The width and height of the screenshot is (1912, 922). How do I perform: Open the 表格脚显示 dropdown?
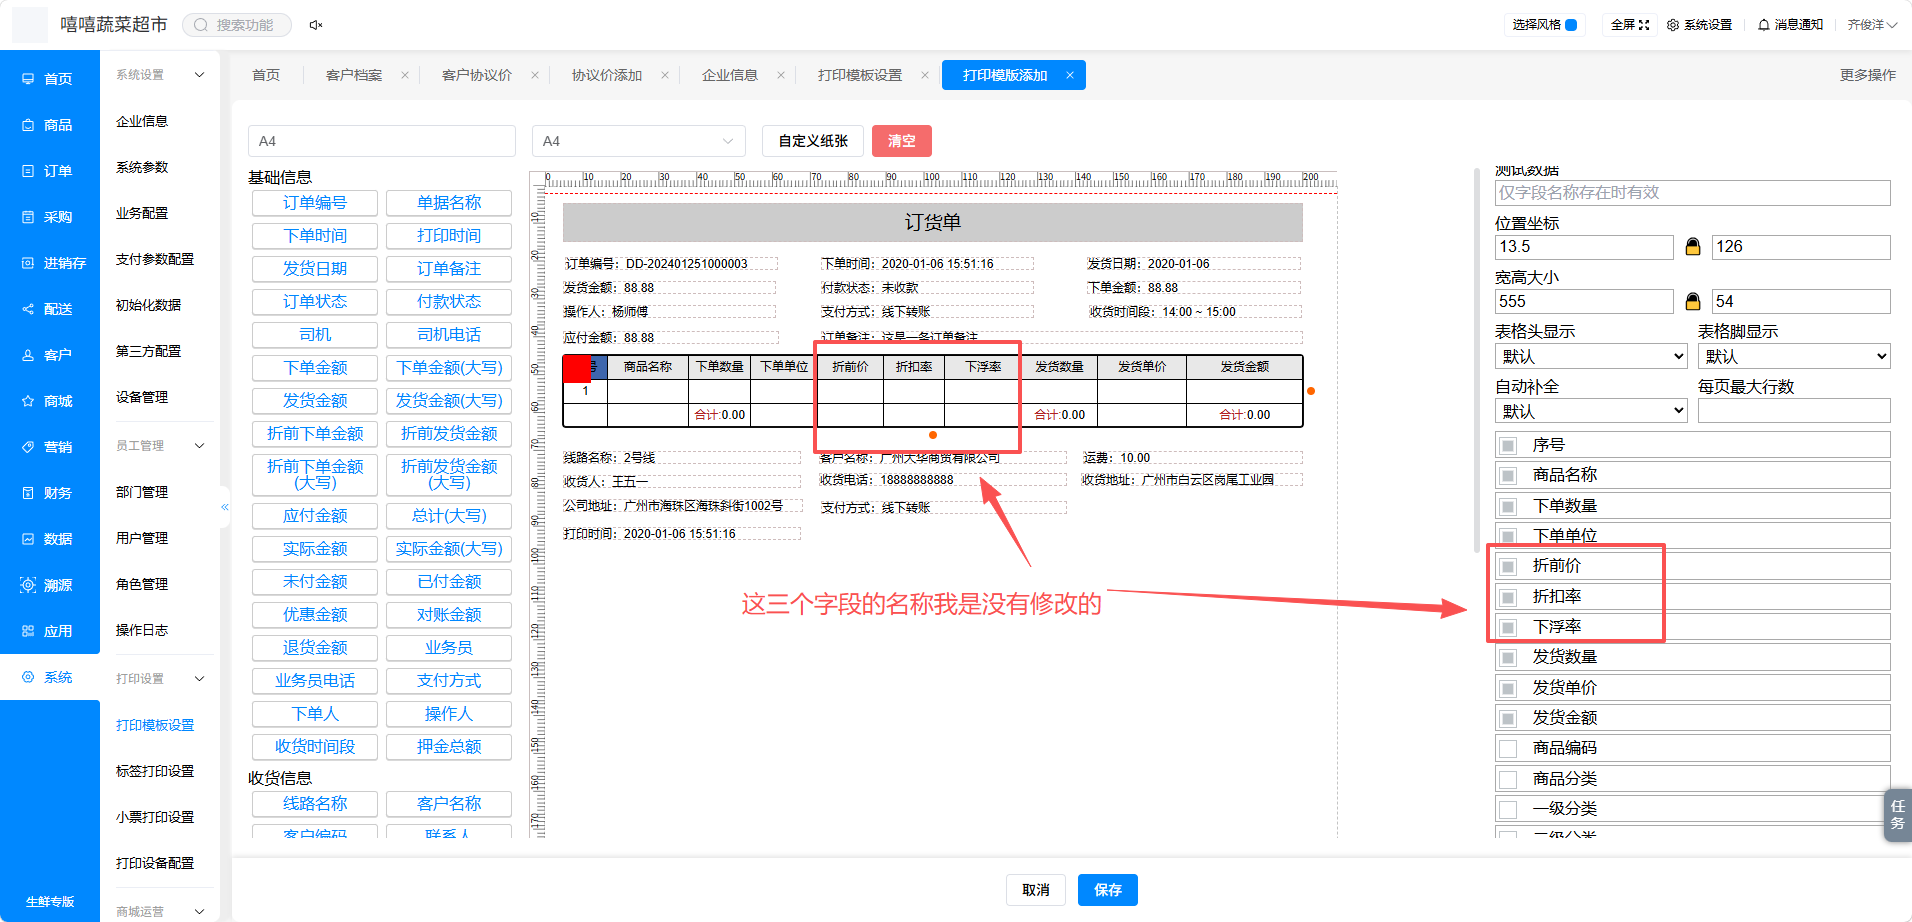(x=1794, y=356)
